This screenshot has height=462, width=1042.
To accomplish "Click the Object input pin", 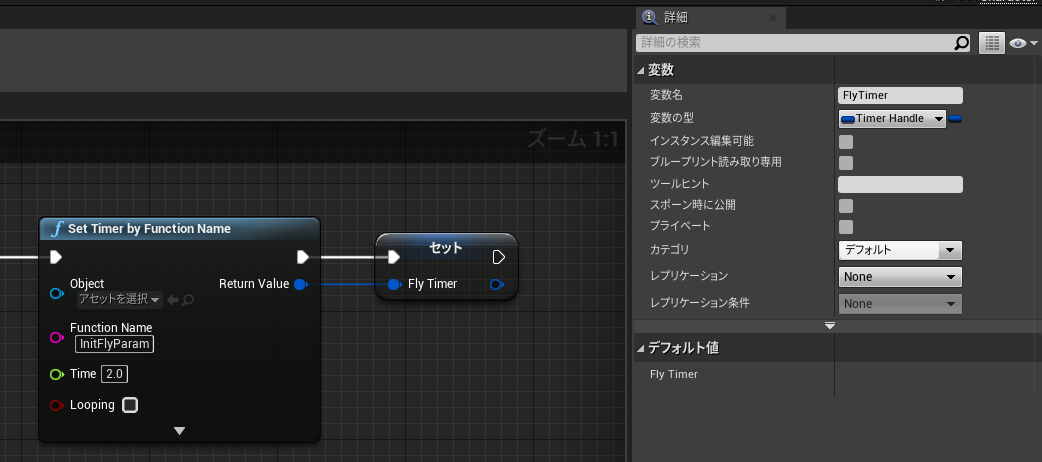I will click(56, 293).
